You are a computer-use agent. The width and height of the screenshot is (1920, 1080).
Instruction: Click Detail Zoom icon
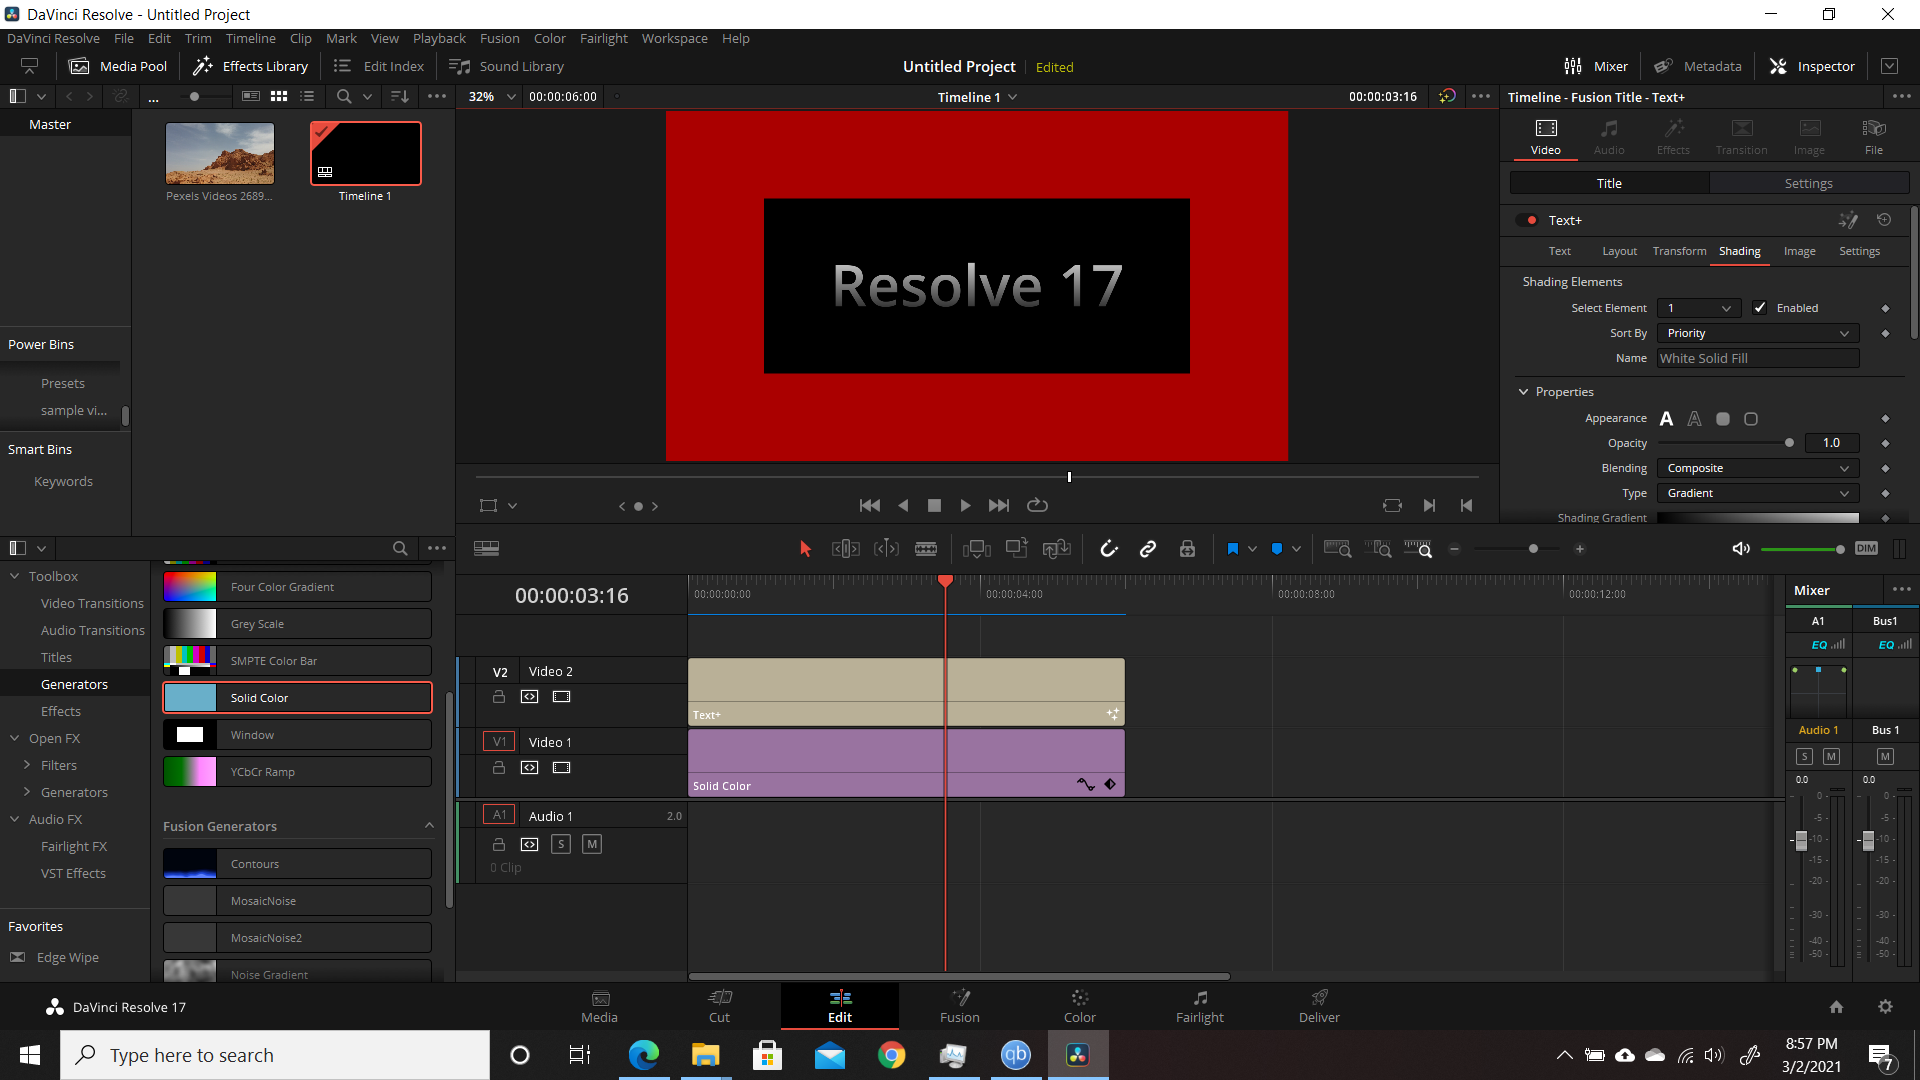pos(1378,549)
